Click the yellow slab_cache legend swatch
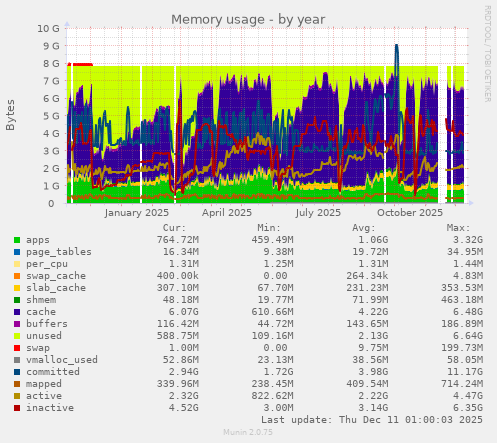 pyautogui.click(x=17, y=288)
